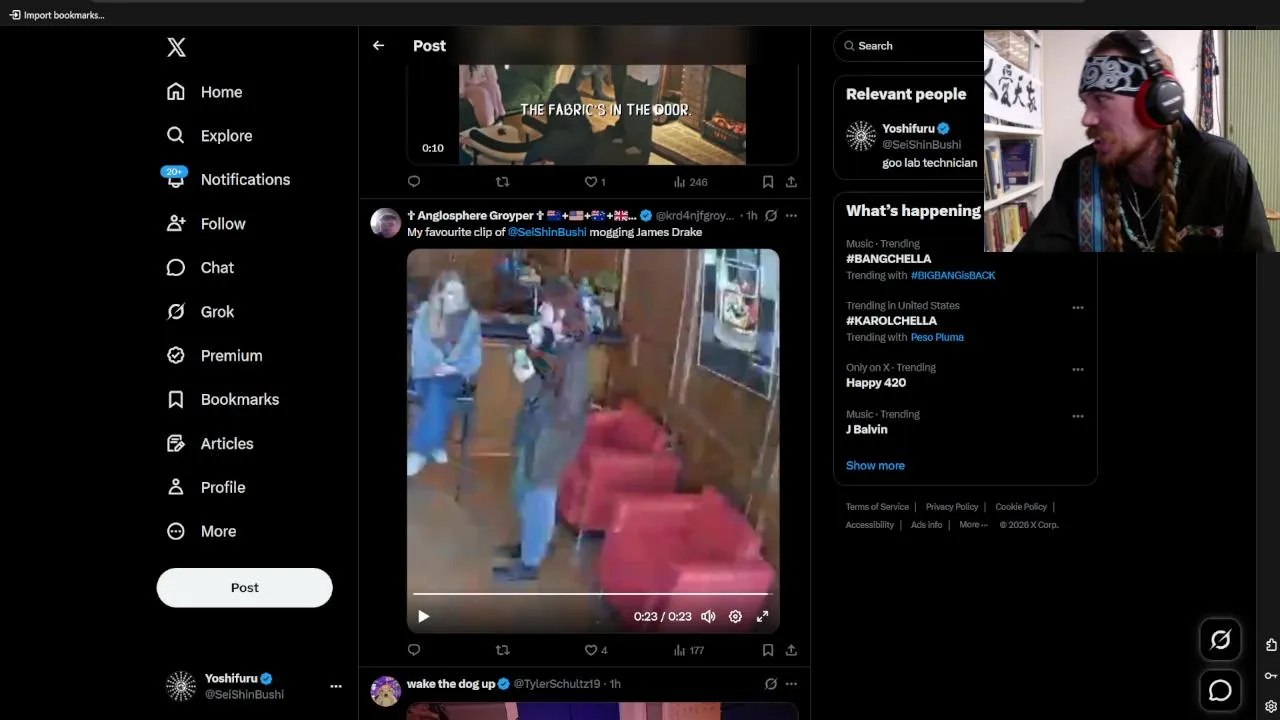1280x720 pixels.
Task: Open the More menu in sidebar
Action: tap(202, 531)
